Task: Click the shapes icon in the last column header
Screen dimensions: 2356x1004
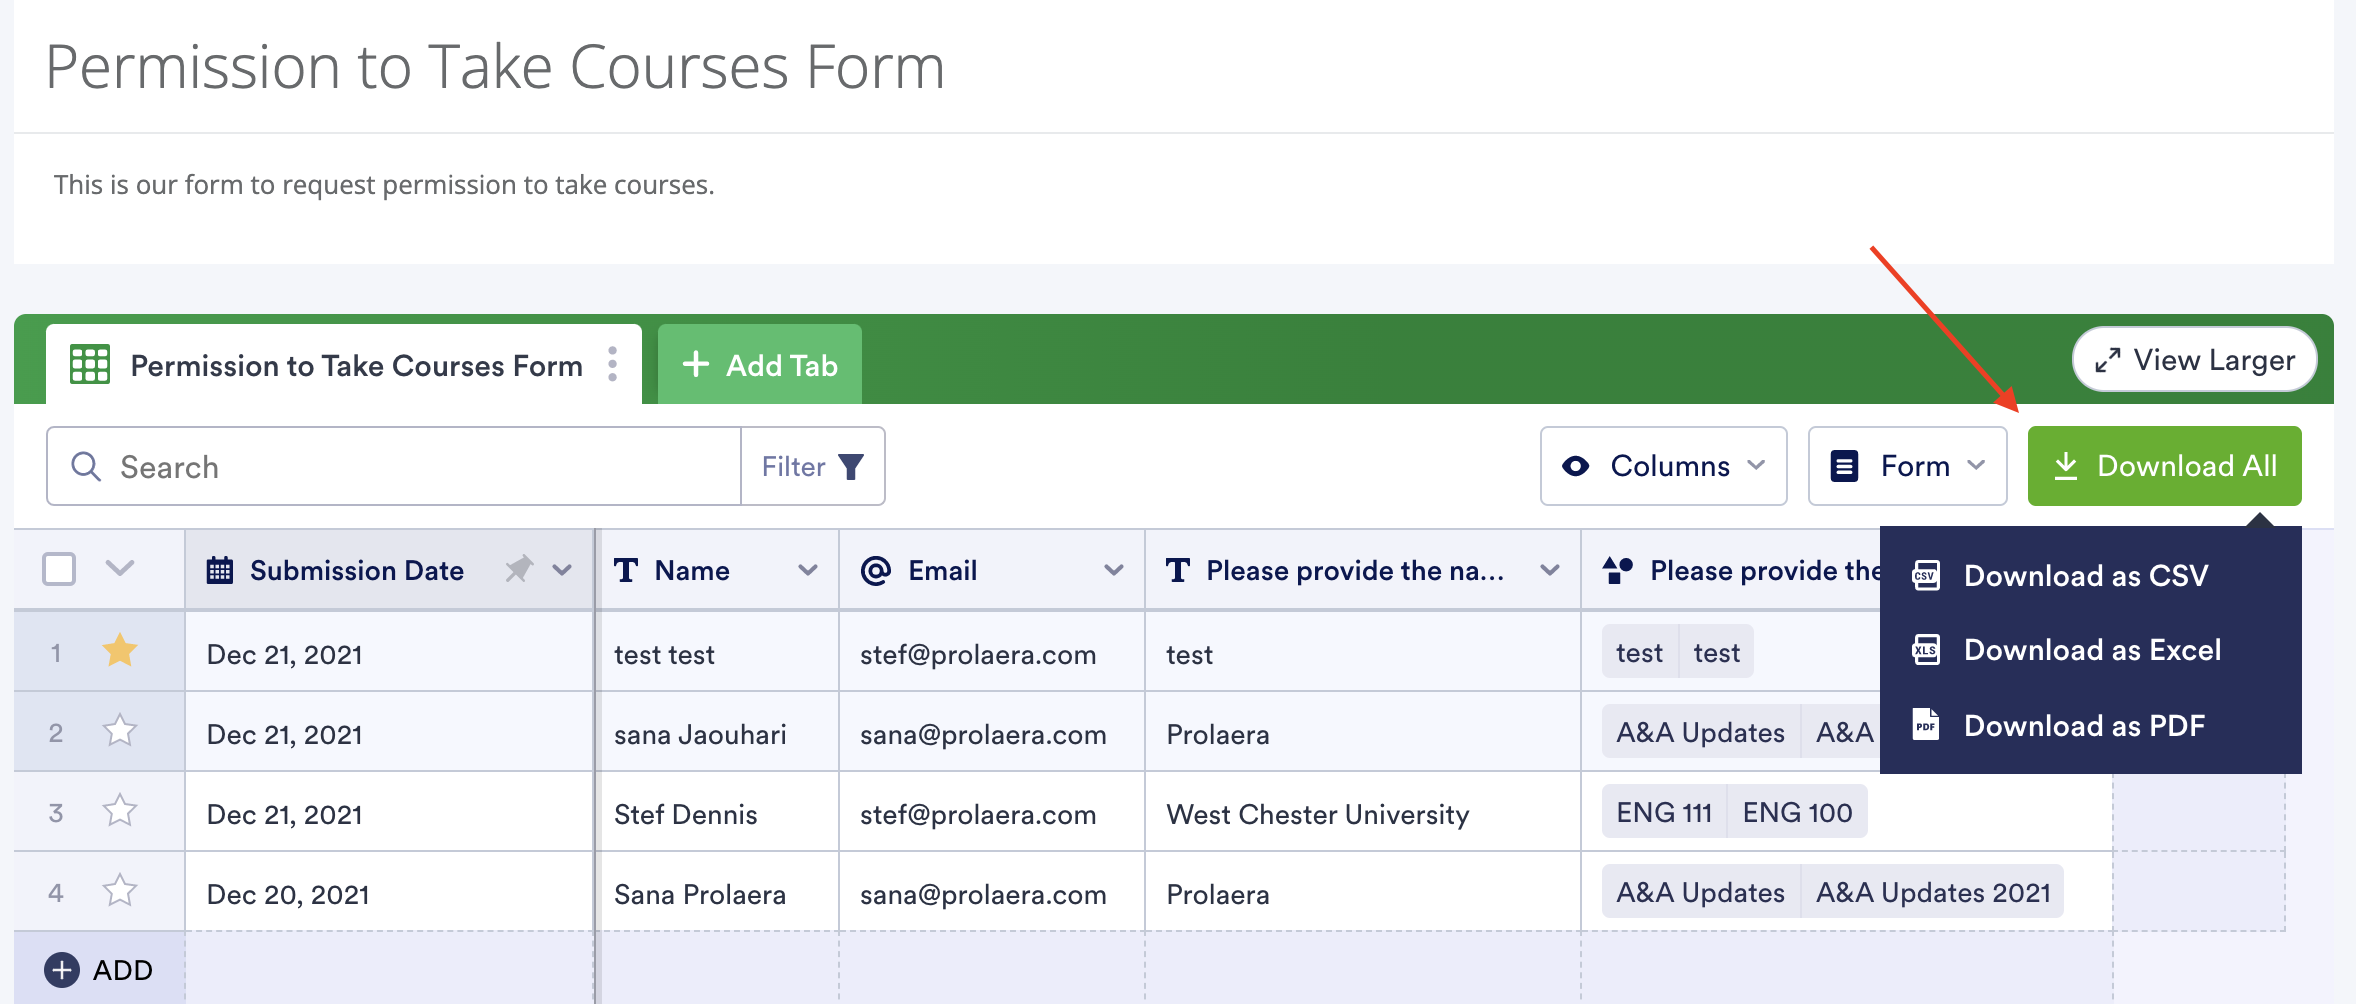Action: click(x=1618, y=570)
